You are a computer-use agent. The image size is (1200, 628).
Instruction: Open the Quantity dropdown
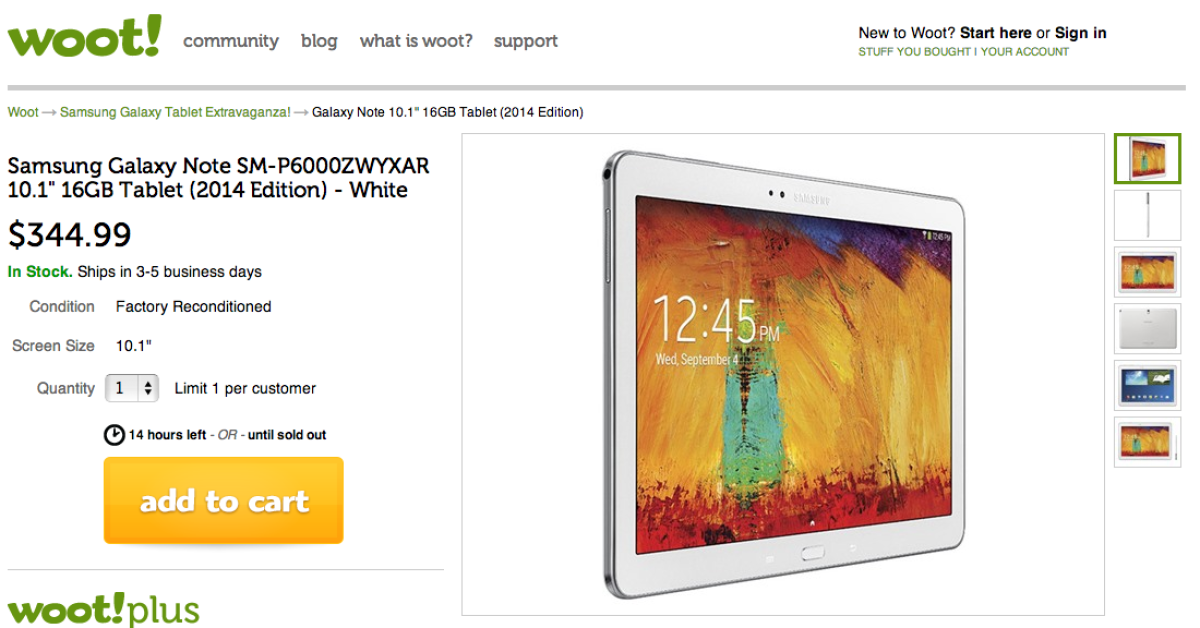132,388
